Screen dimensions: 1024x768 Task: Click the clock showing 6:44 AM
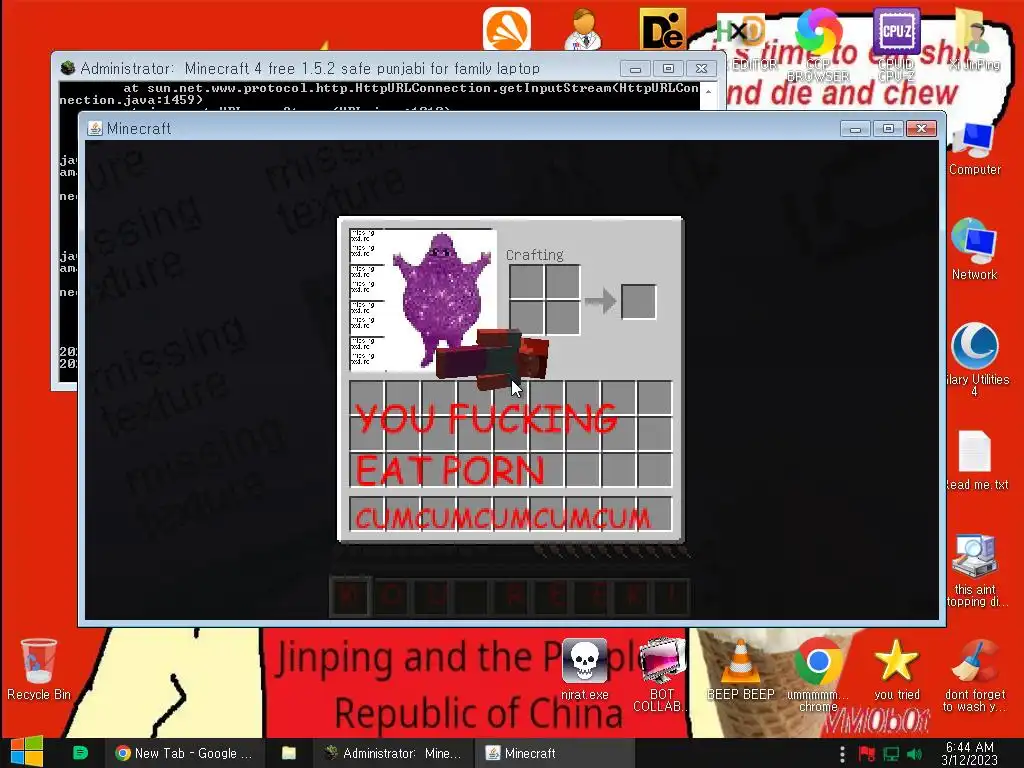(970, 753)
